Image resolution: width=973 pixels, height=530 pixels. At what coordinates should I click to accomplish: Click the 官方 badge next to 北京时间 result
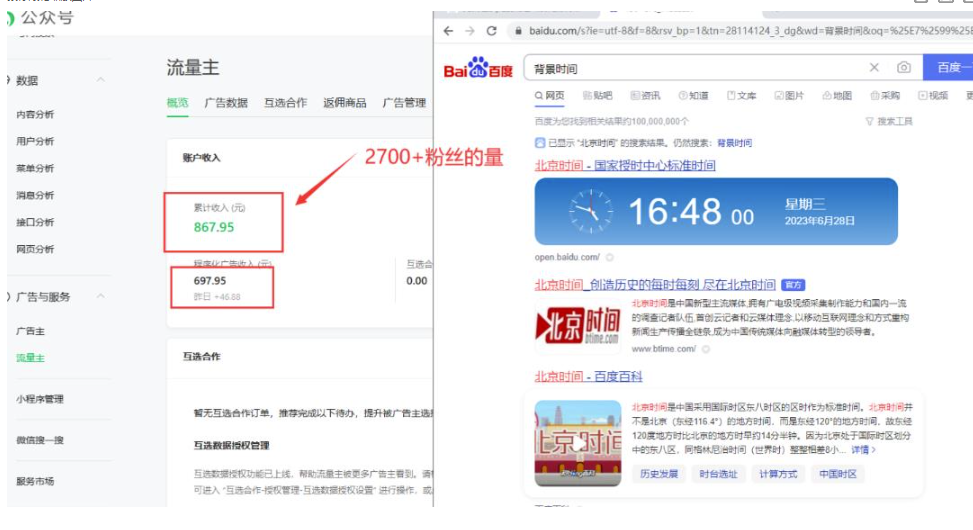(792, 285)
